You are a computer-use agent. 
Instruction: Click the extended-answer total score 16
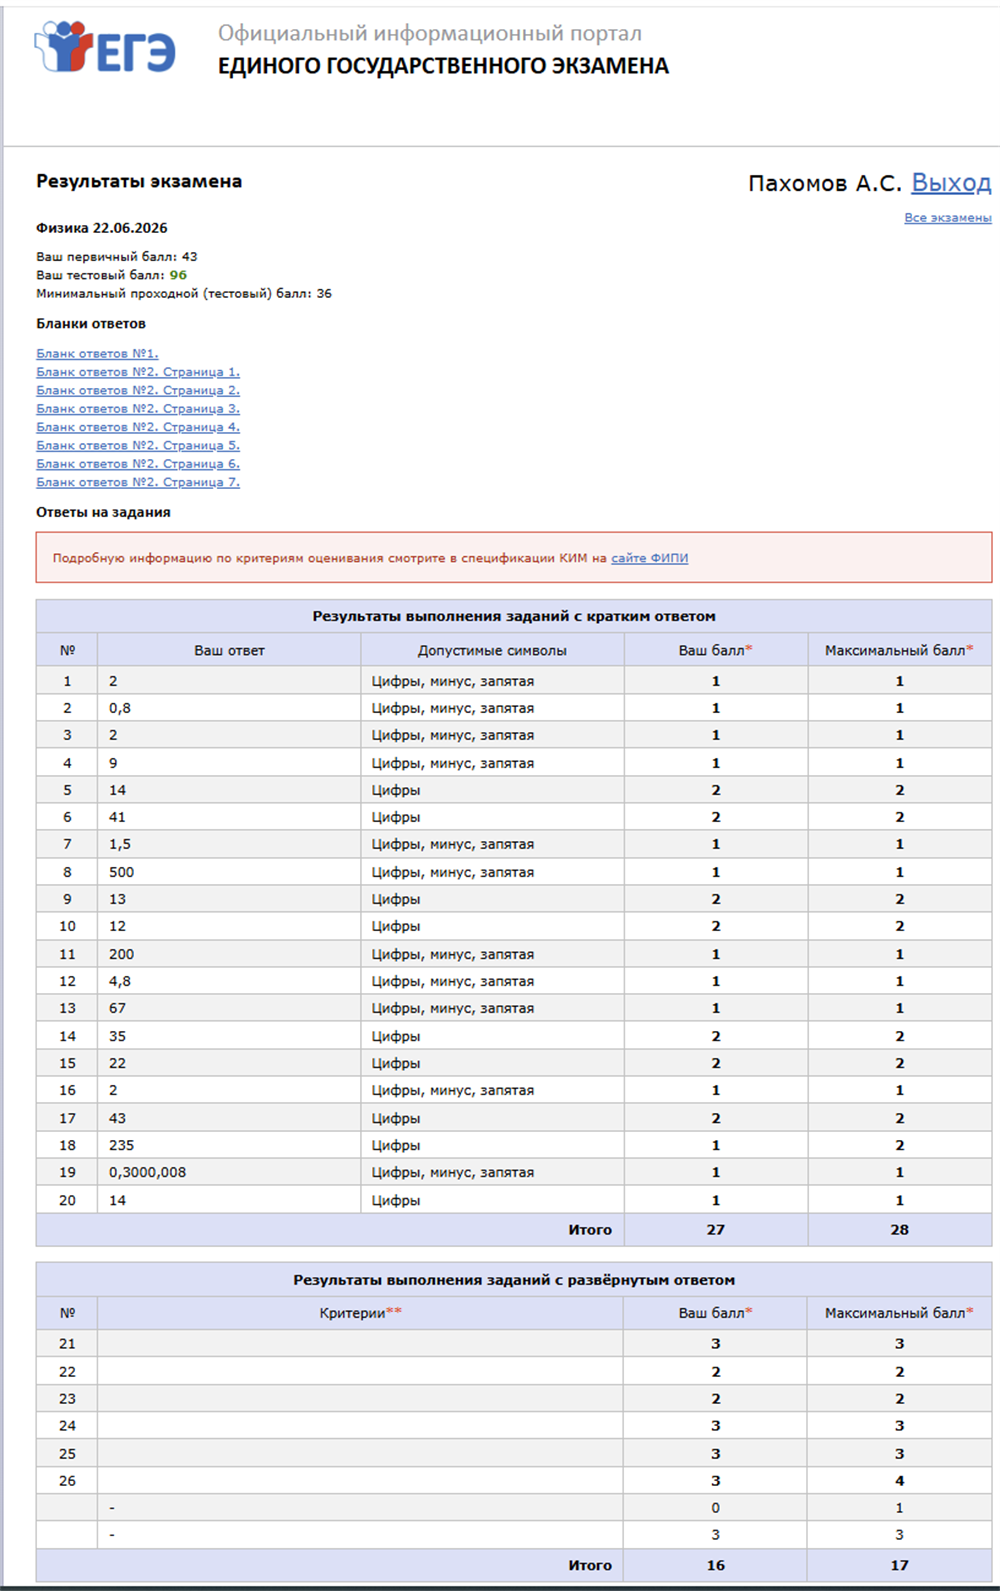[x=716, y=1565]
